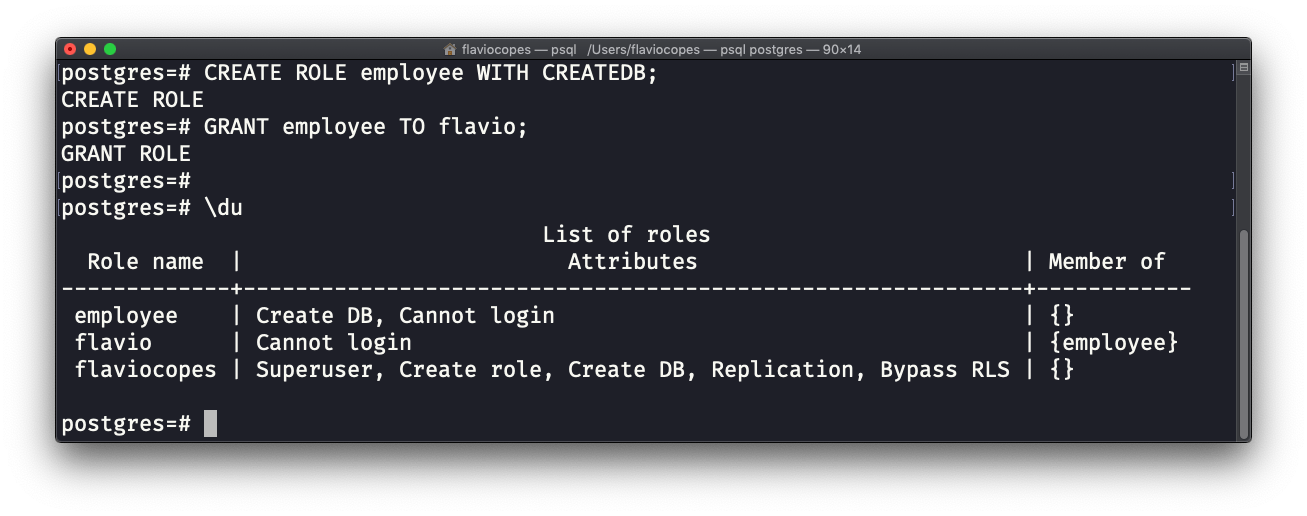Click the 'employee' role name in the table

click(x=126, y=316)
